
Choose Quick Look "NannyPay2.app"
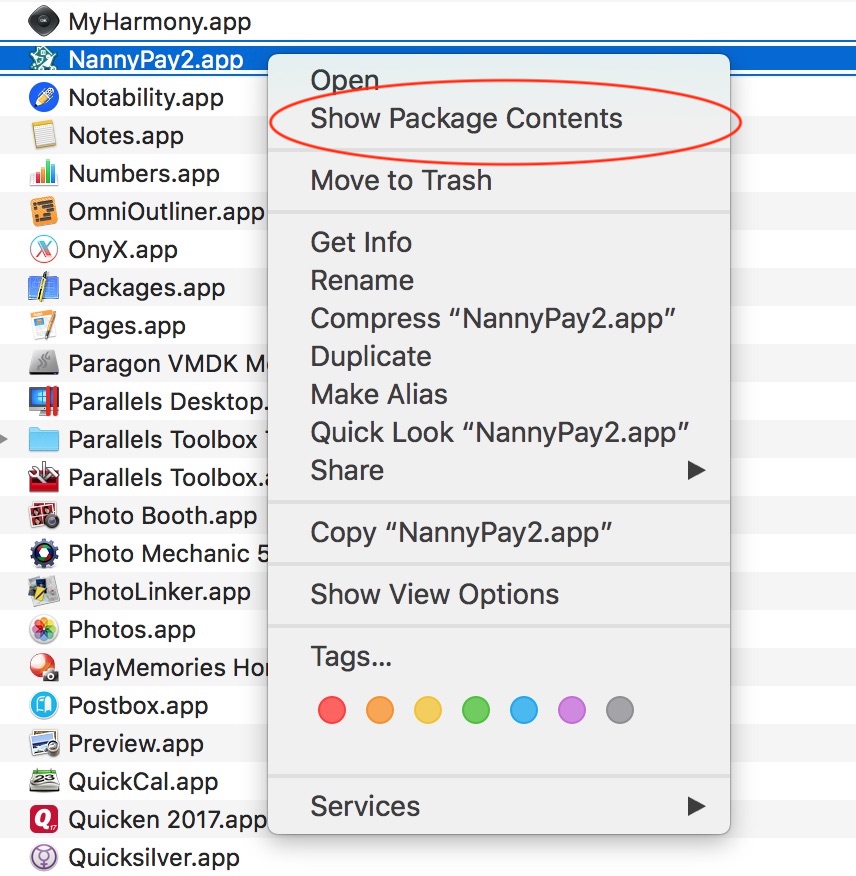(500, 433)
